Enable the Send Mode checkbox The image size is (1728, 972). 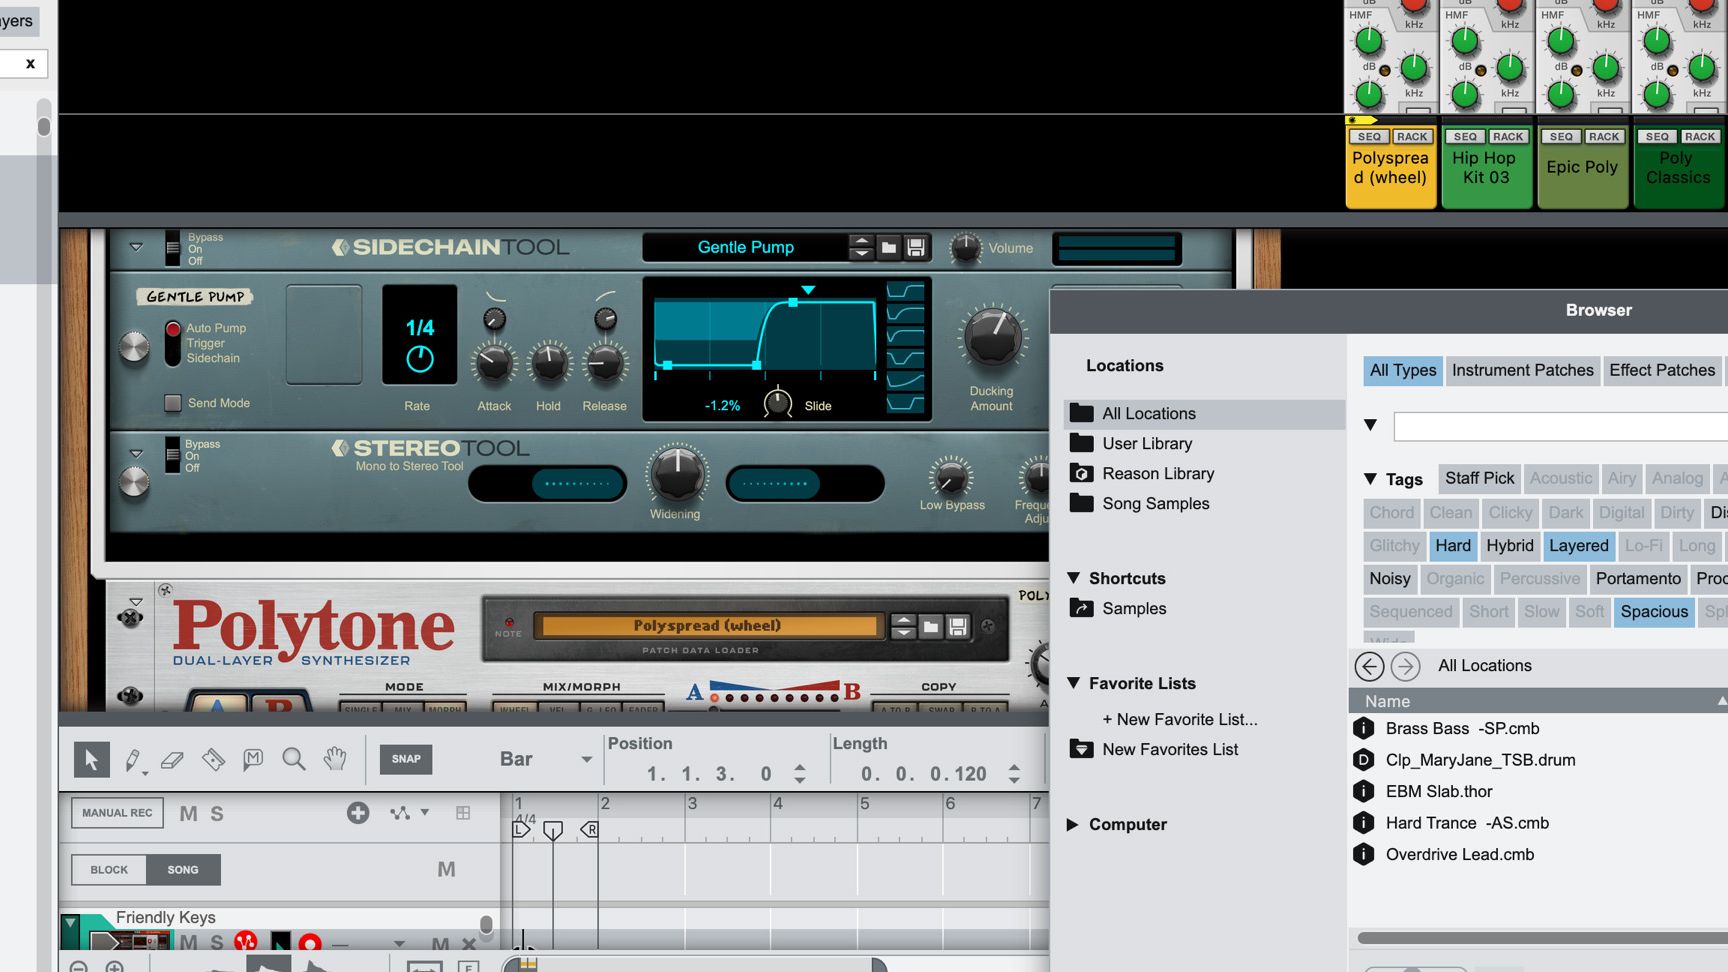coord(173,403)
